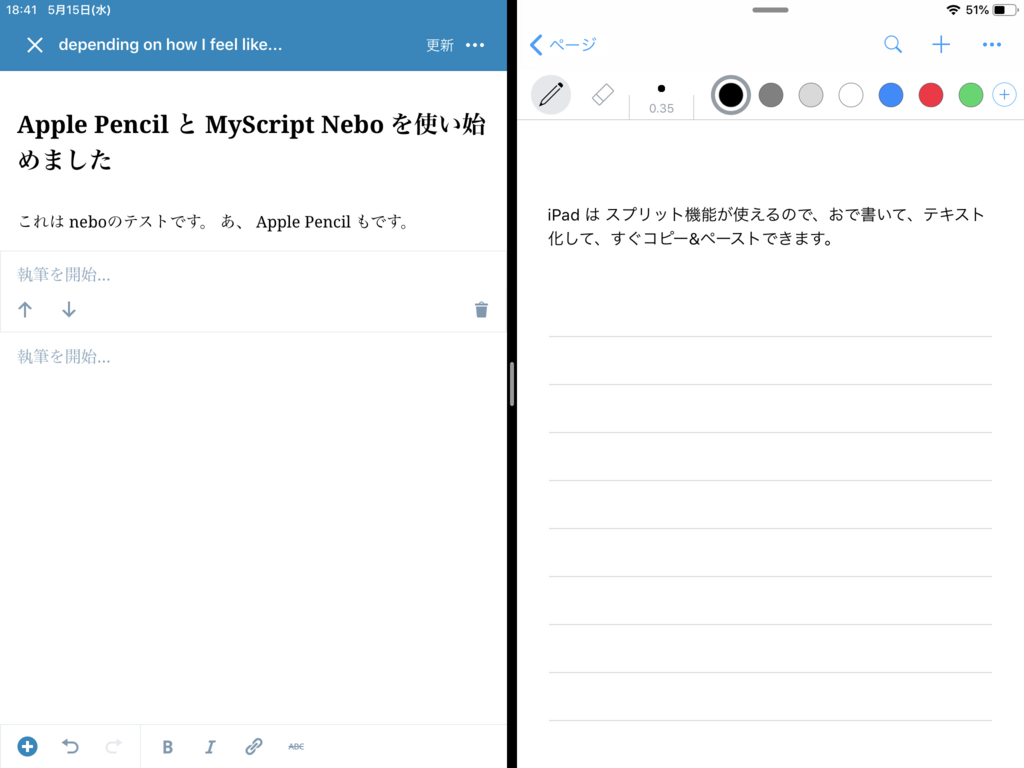Add new page with plus in Nebo
This screenshot has height=768, width=1024.
[x=941, y=44]
